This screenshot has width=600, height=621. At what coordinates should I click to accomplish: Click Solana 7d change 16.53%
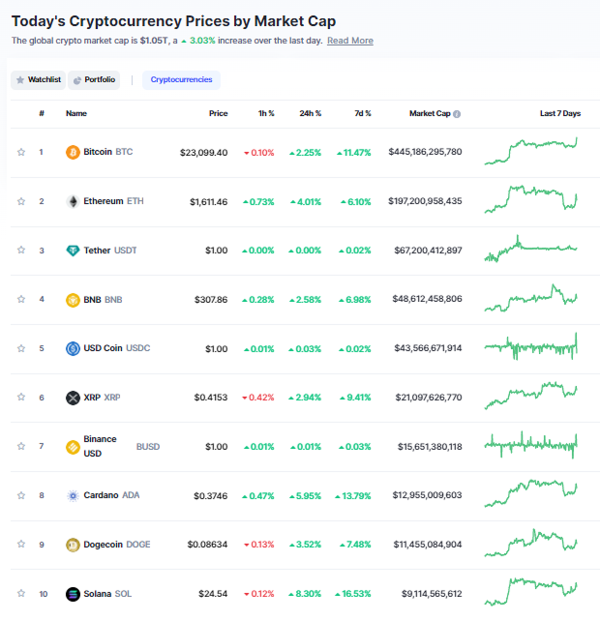click(x=353, y=594)
